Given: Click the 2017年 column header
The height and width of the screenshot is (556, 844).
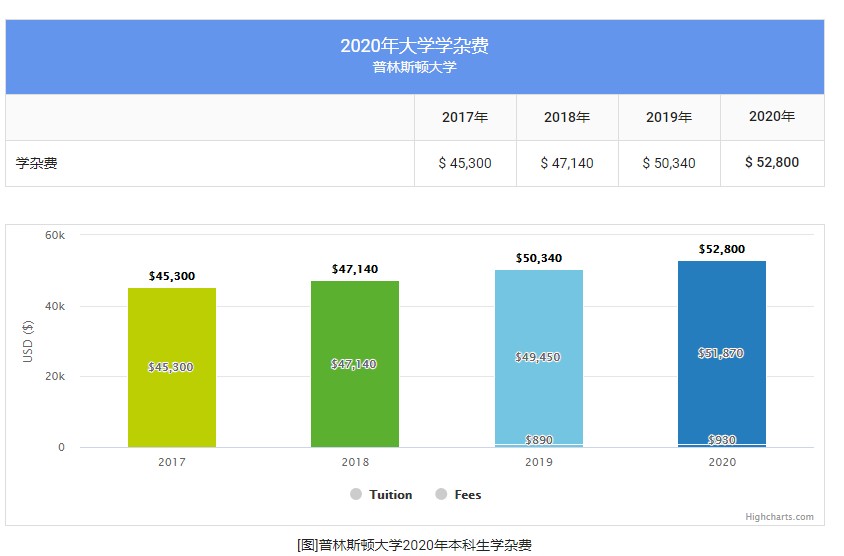Looking at the screenshot, I should coord(465,118).
